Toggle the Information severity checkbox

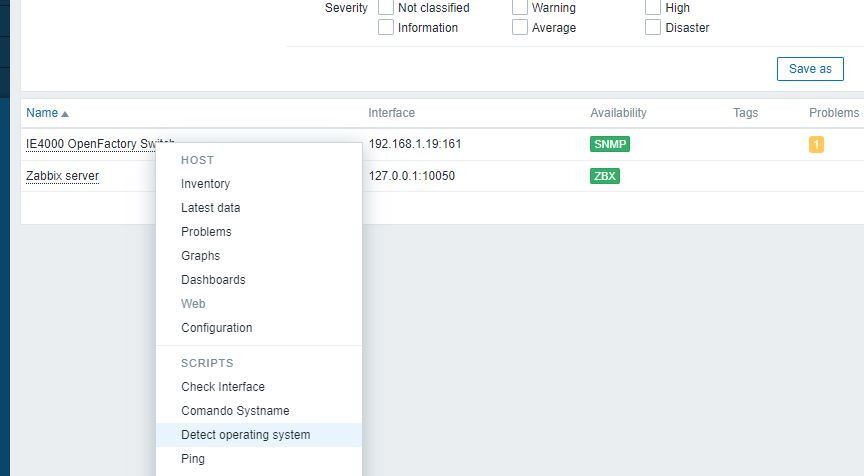tap(386, 28)
